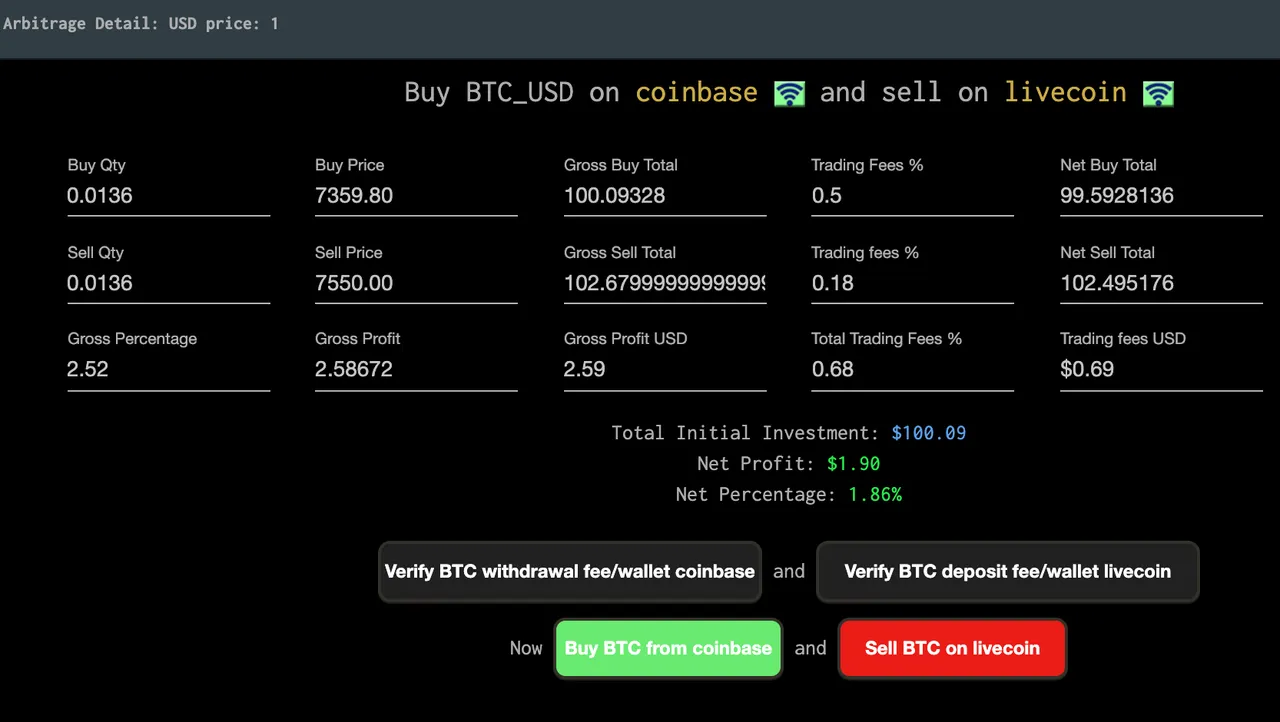Edit the Buy Price field value 7359.80
The height and width of the screenshot is (722, 1280).
click(x=416, y=196)
